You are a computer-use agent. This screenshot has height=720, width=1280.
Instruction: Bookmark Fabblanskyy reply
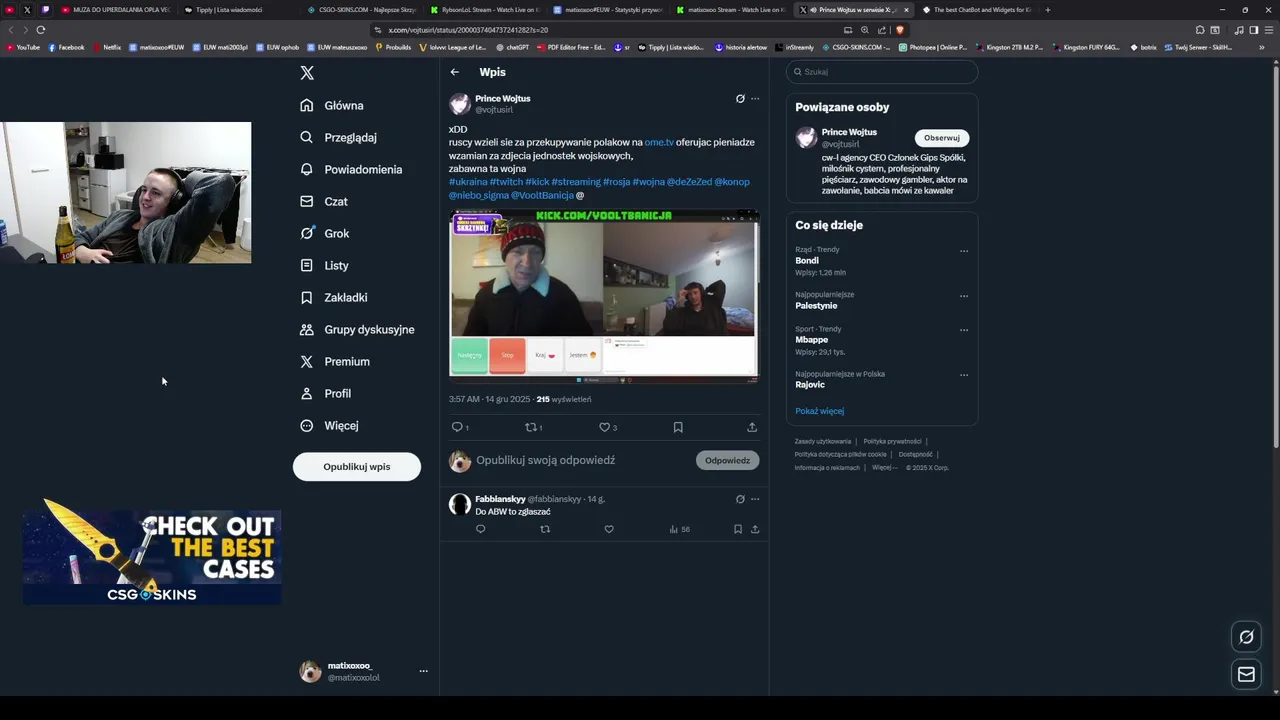[738, 529]
